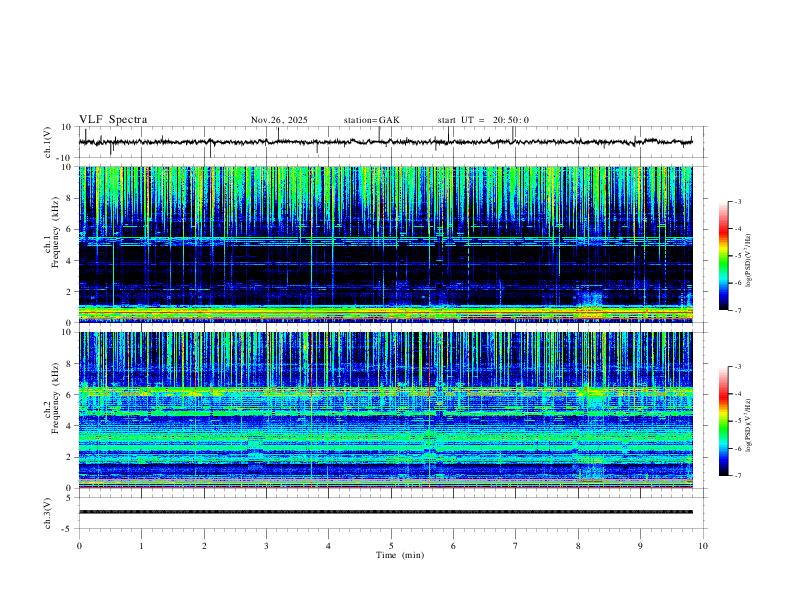The height and width of the screenshot is (612, 792).
Task: Click the ch.2 spectrogram panel
Action: coord(385,410)
